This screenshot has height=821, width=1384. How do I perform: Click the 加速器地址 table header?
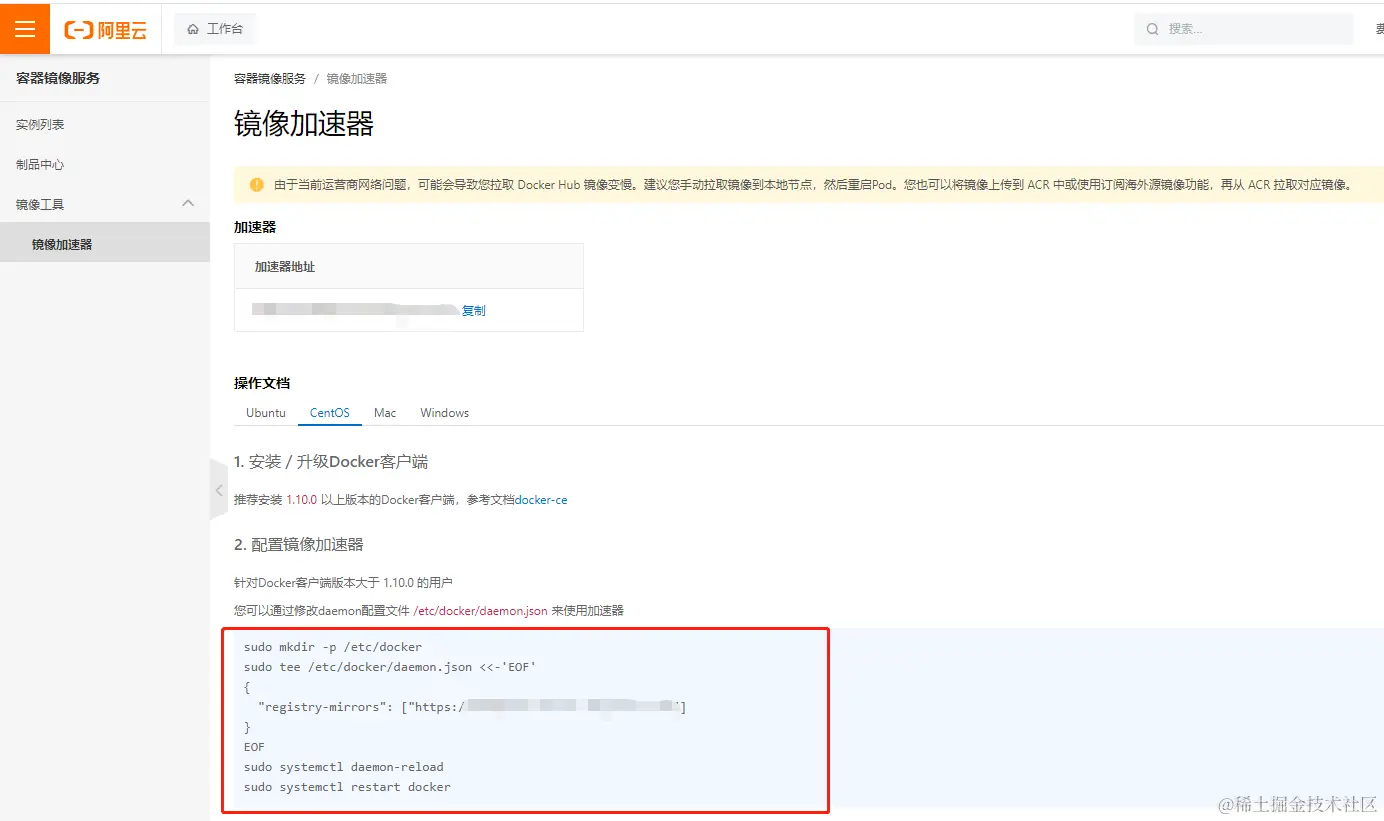click(285, 267)
